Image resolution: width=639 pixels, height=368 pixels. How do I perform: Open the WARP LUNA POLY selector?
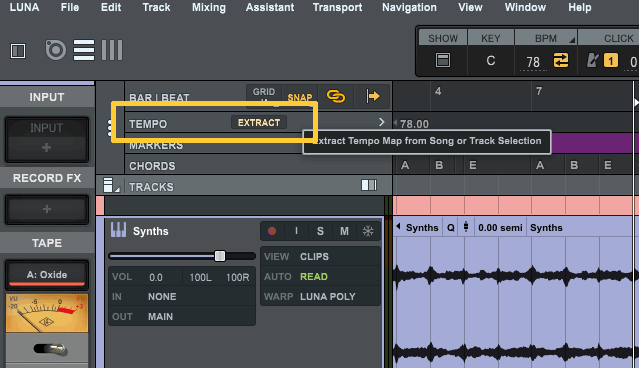coord(320,297)
